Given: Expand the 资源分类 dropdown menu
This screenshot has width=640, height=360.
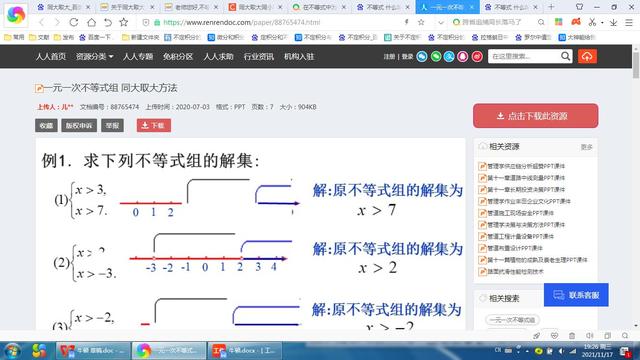Looking at the screenshot, I should pos(94,56).
